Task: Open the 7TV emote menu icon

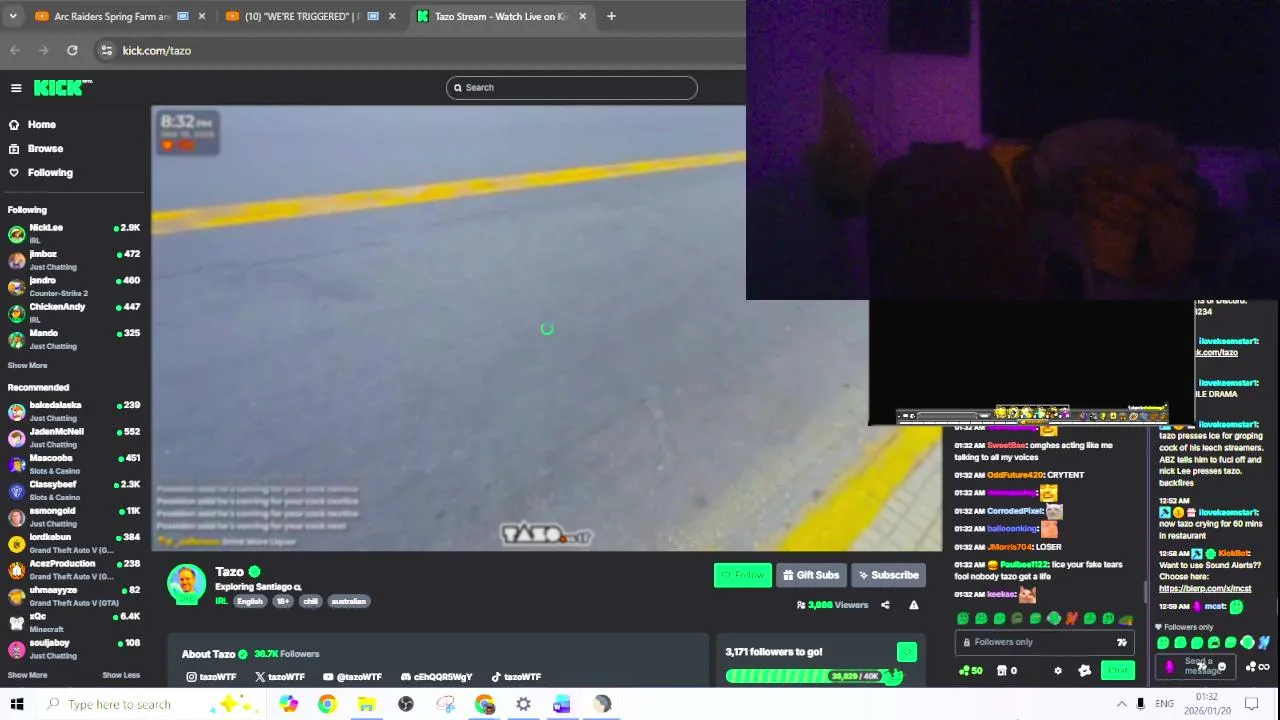Action: coord(1122,643)
